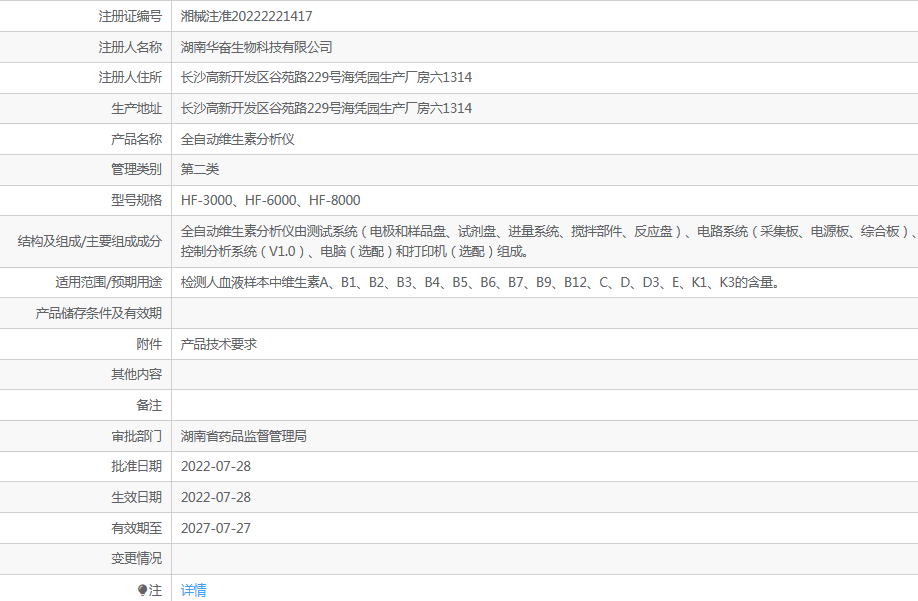The height and width of the screenshot is (601, 918).
Task: Click the 产品储存条件及有效期 label
Action: point(98,313)
